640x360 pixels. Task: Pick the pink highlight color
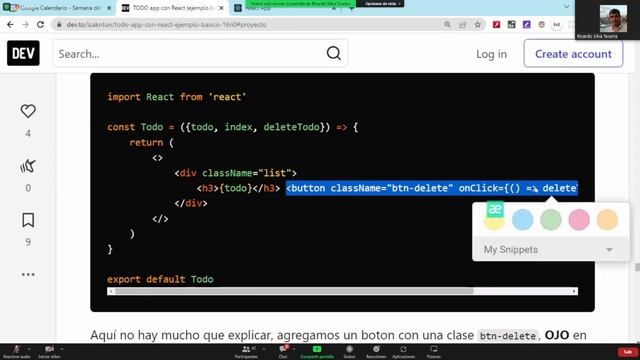[x=579, y=220]
